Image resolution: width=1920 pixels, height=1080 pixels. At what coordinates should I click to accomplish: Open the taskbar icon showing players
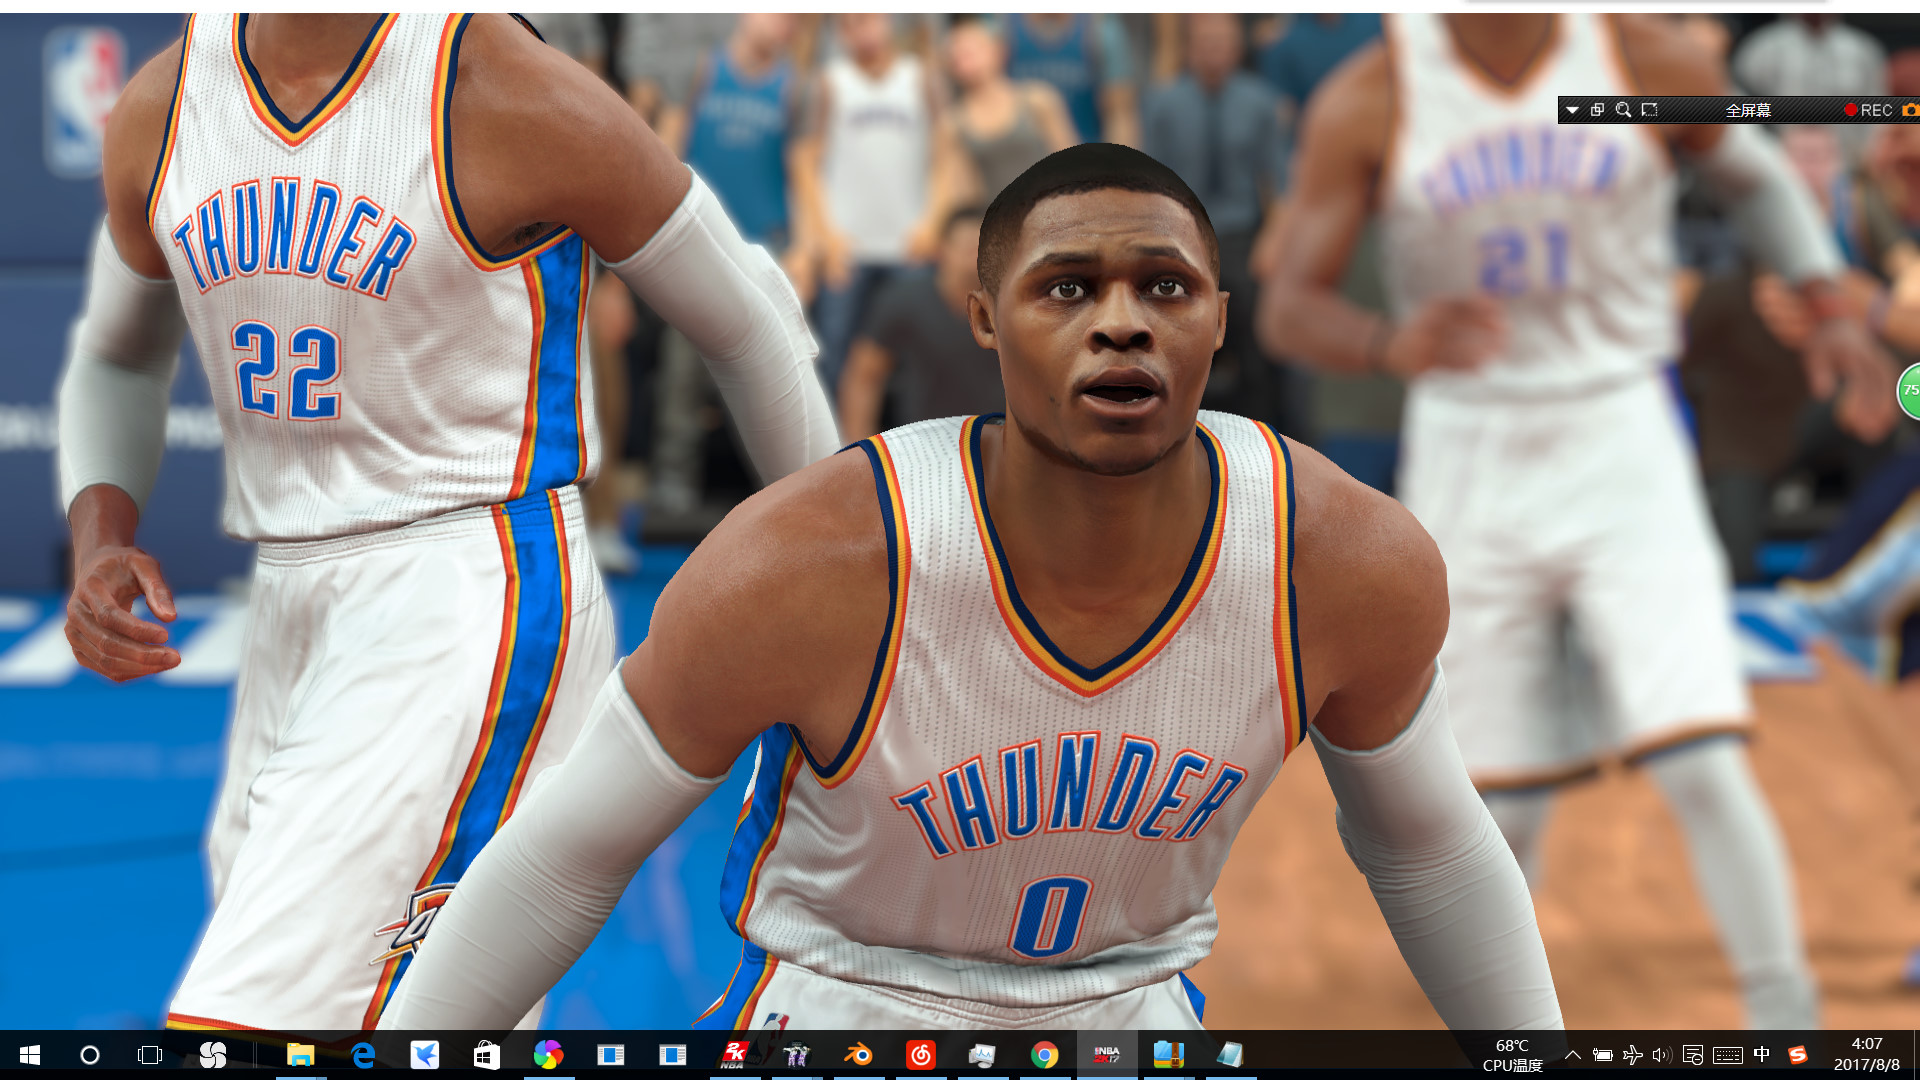(x=797, y=1055)
